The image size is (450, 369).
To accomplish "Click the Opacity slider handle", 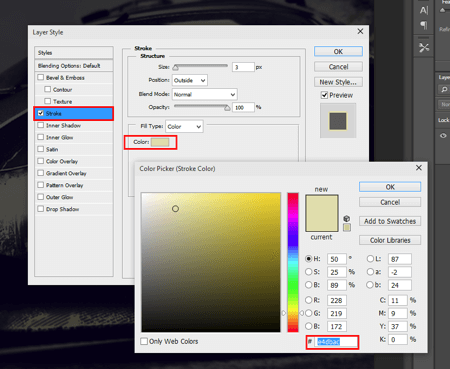I will (x=227, y=108).
